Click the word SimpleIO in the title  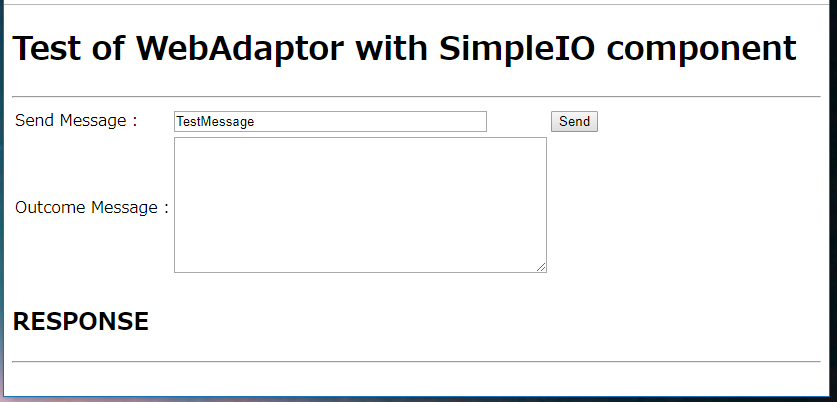click(x=517, y=48)
